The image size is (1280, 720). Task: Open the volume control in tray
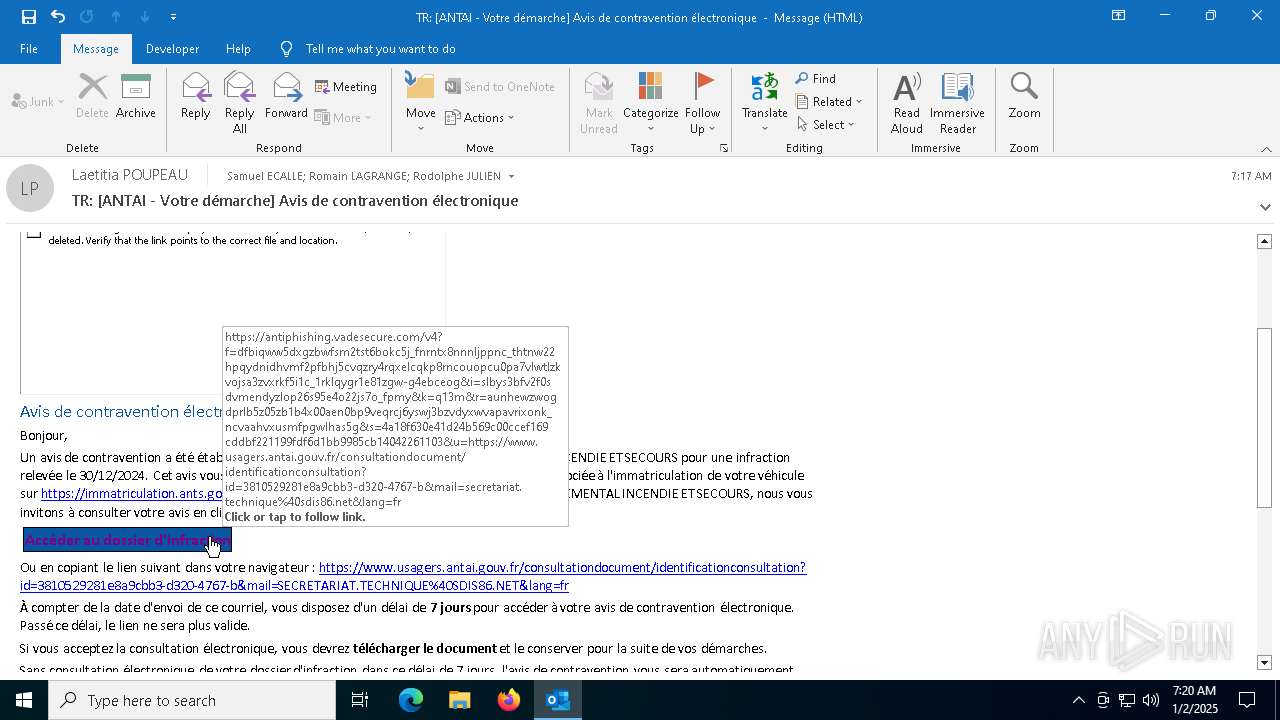coord(1151,700)
